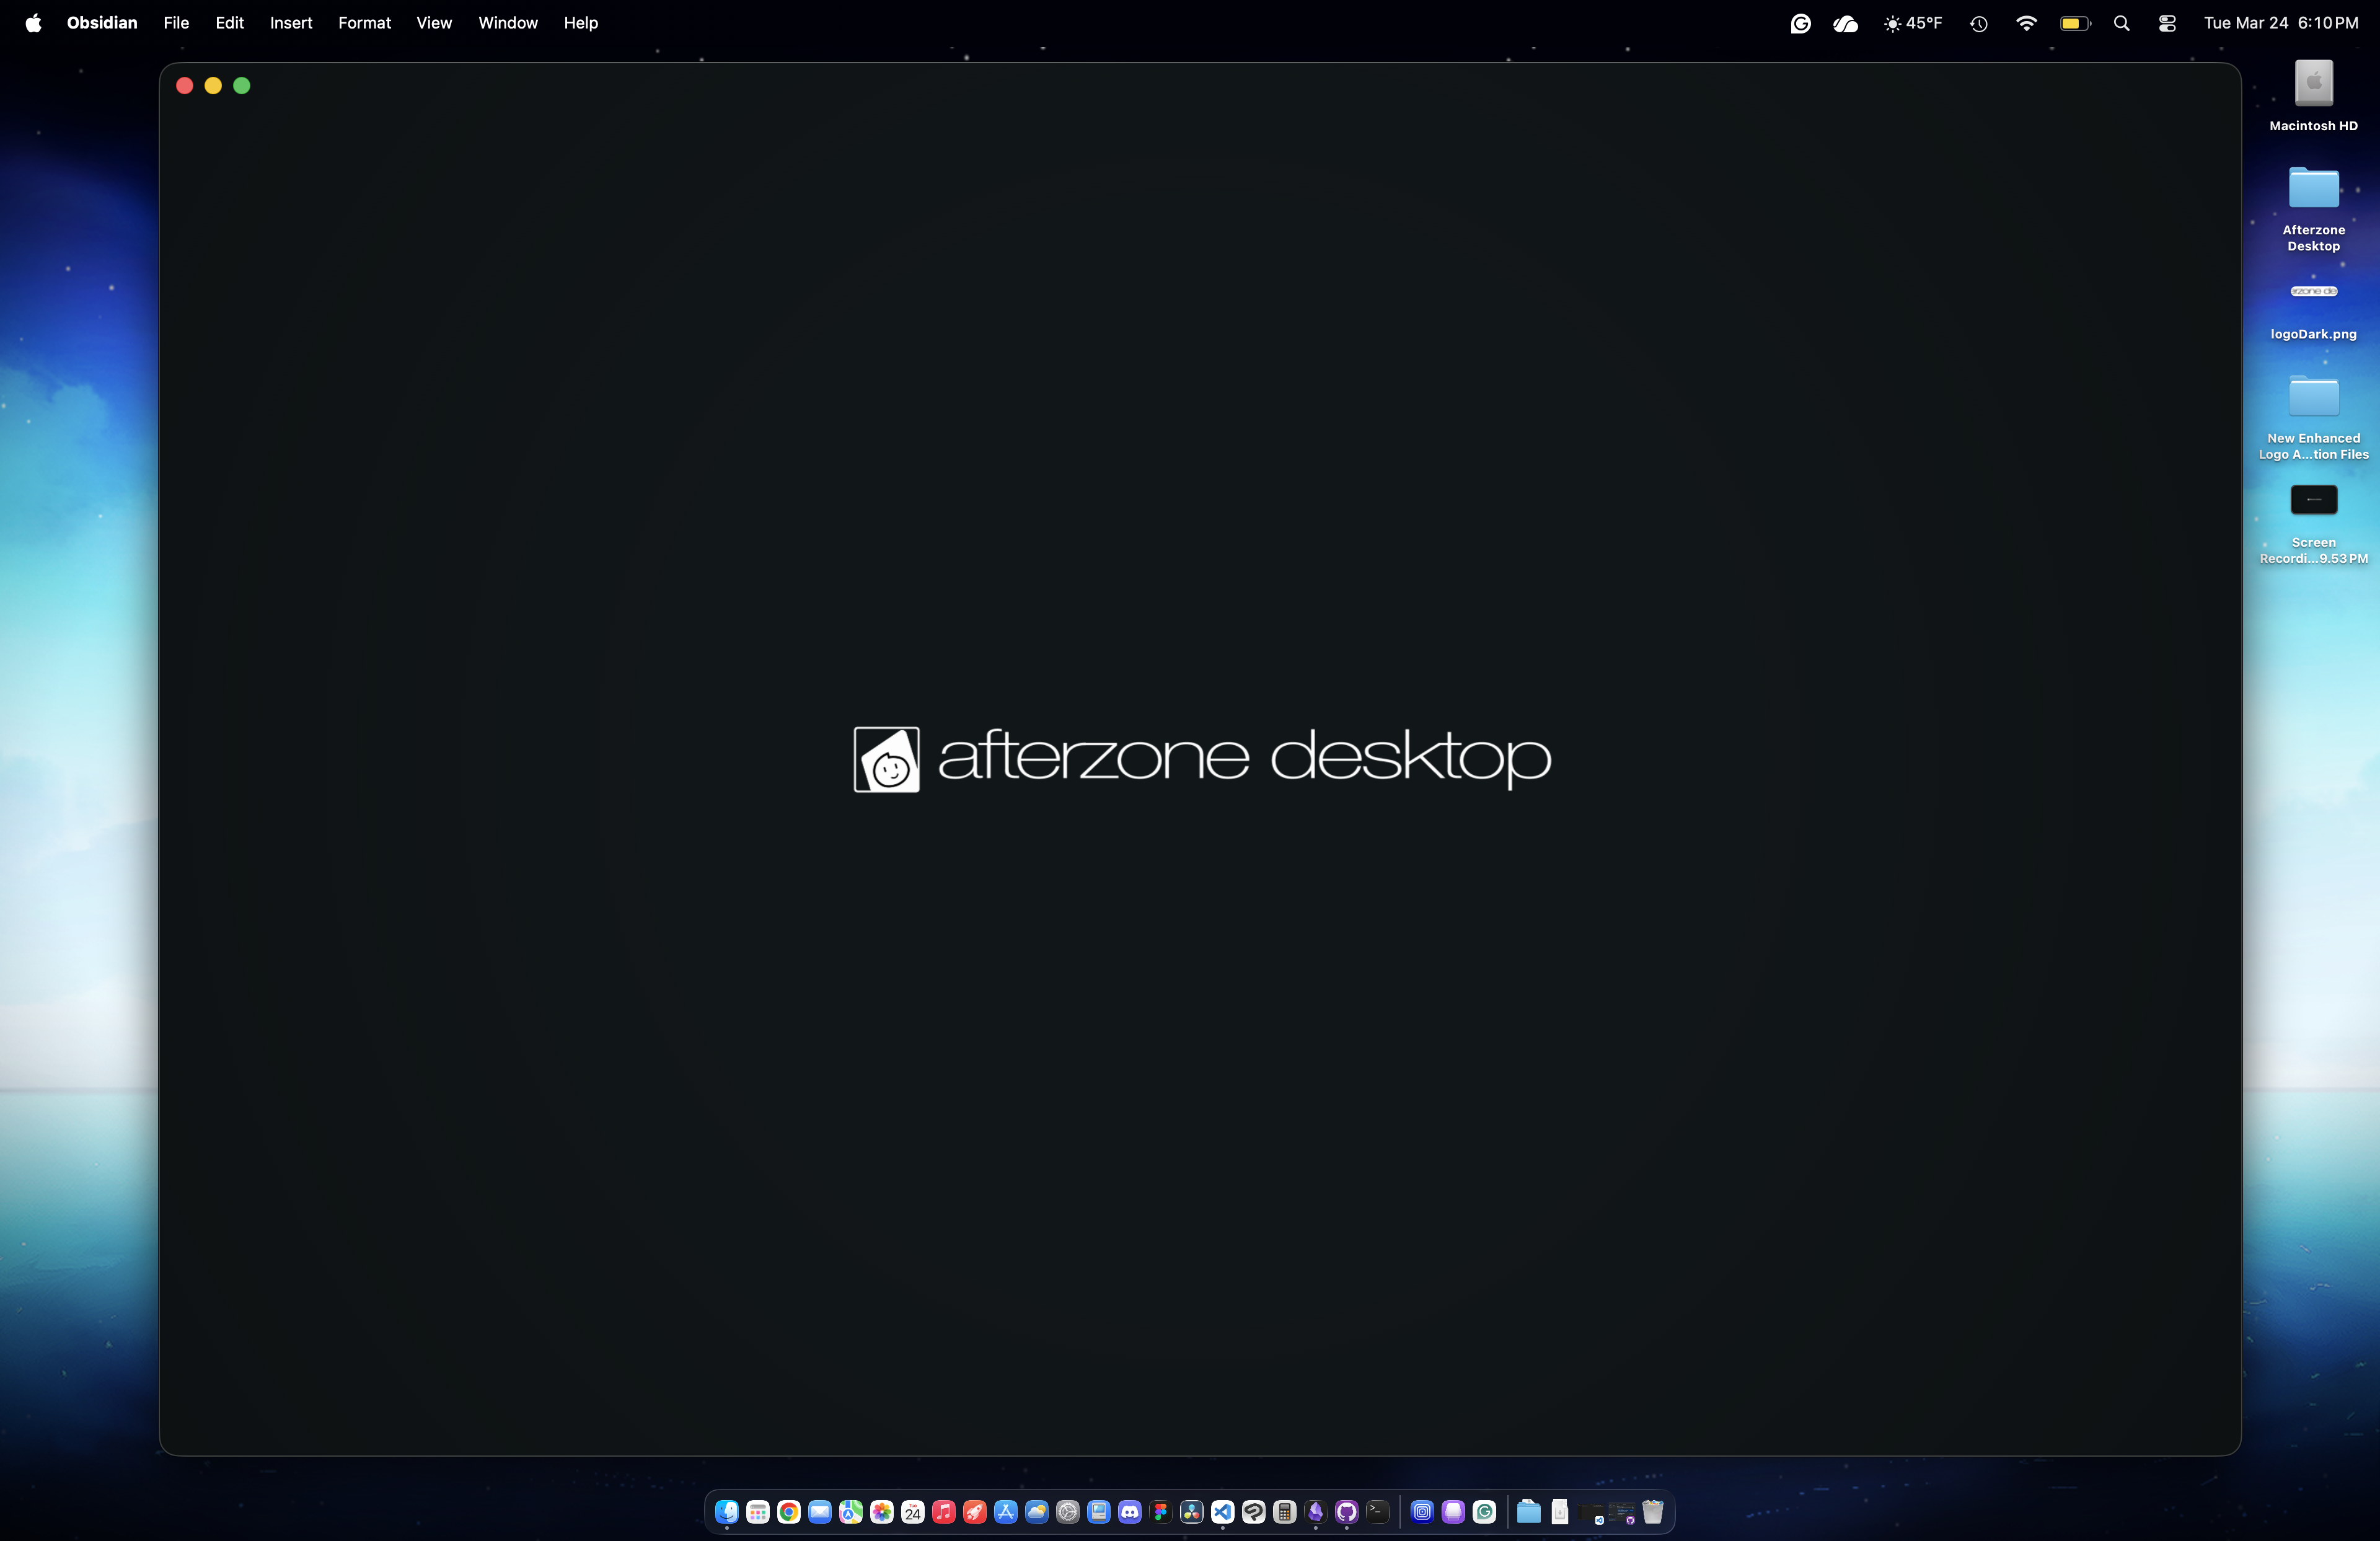The height and width of the screenshot is (1541, 2380).
Task: Click the Apple logo menu
Action: click(x=33, y=22)
